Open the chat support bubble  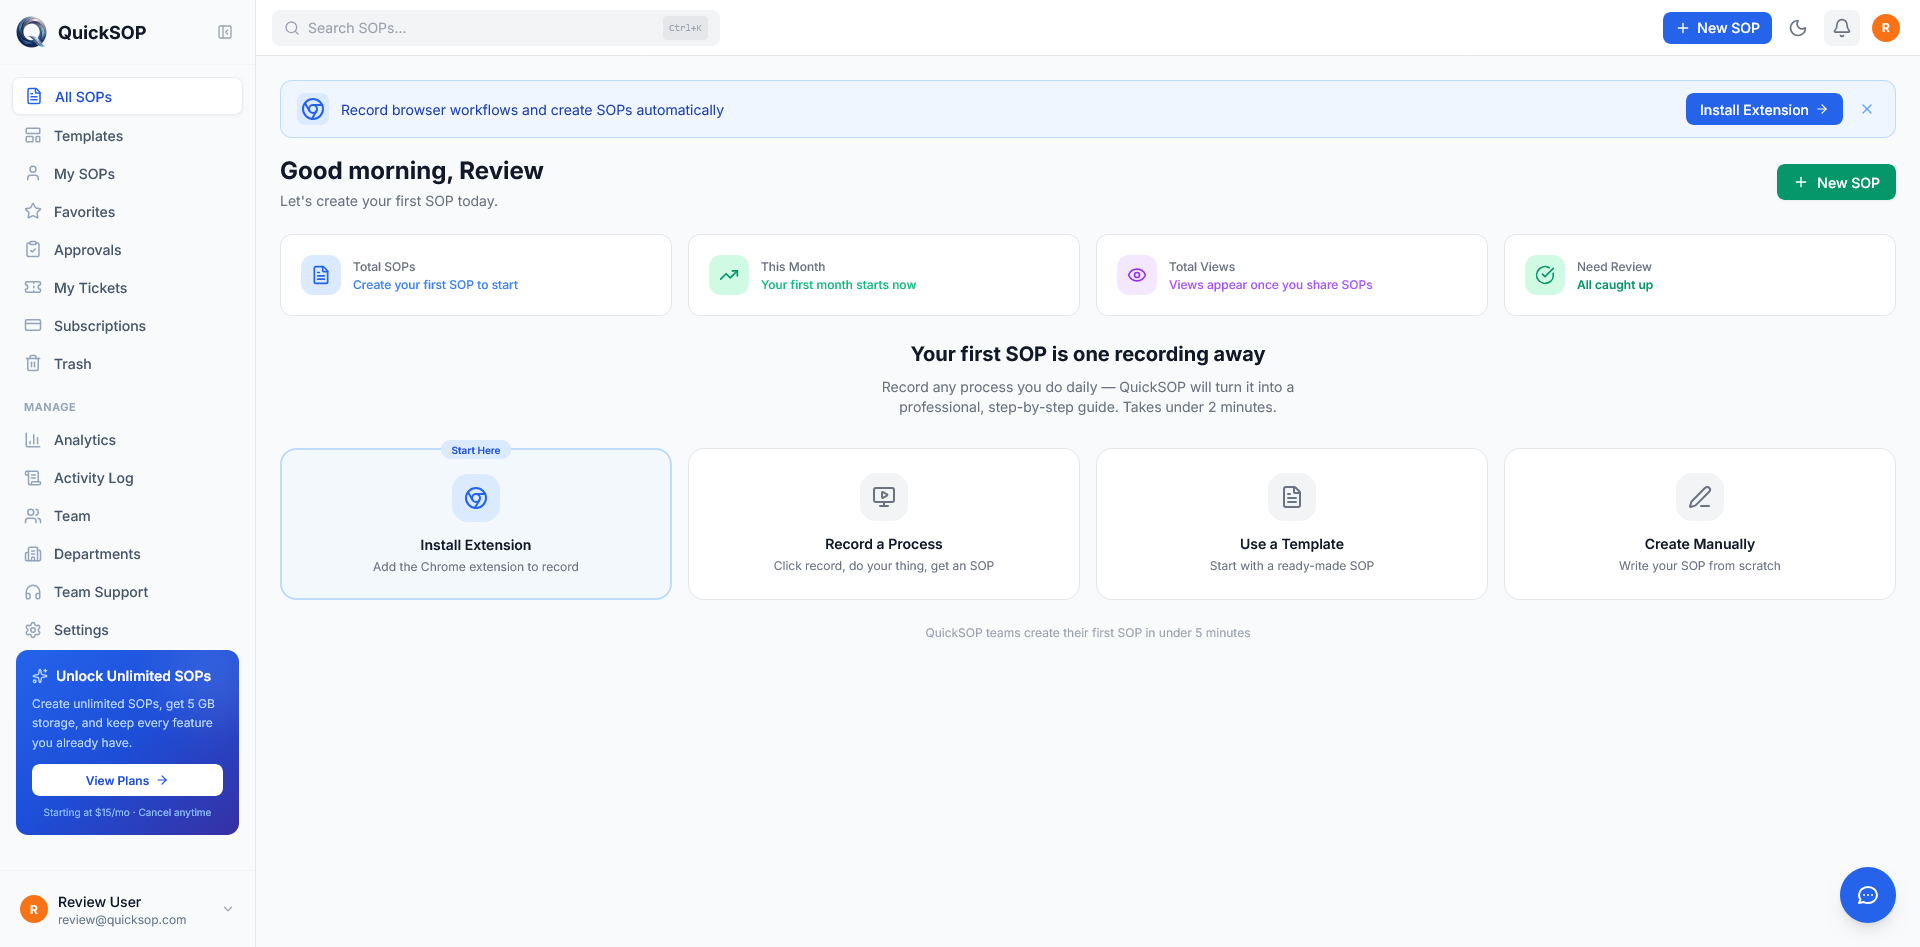(x=1868, y=895)
